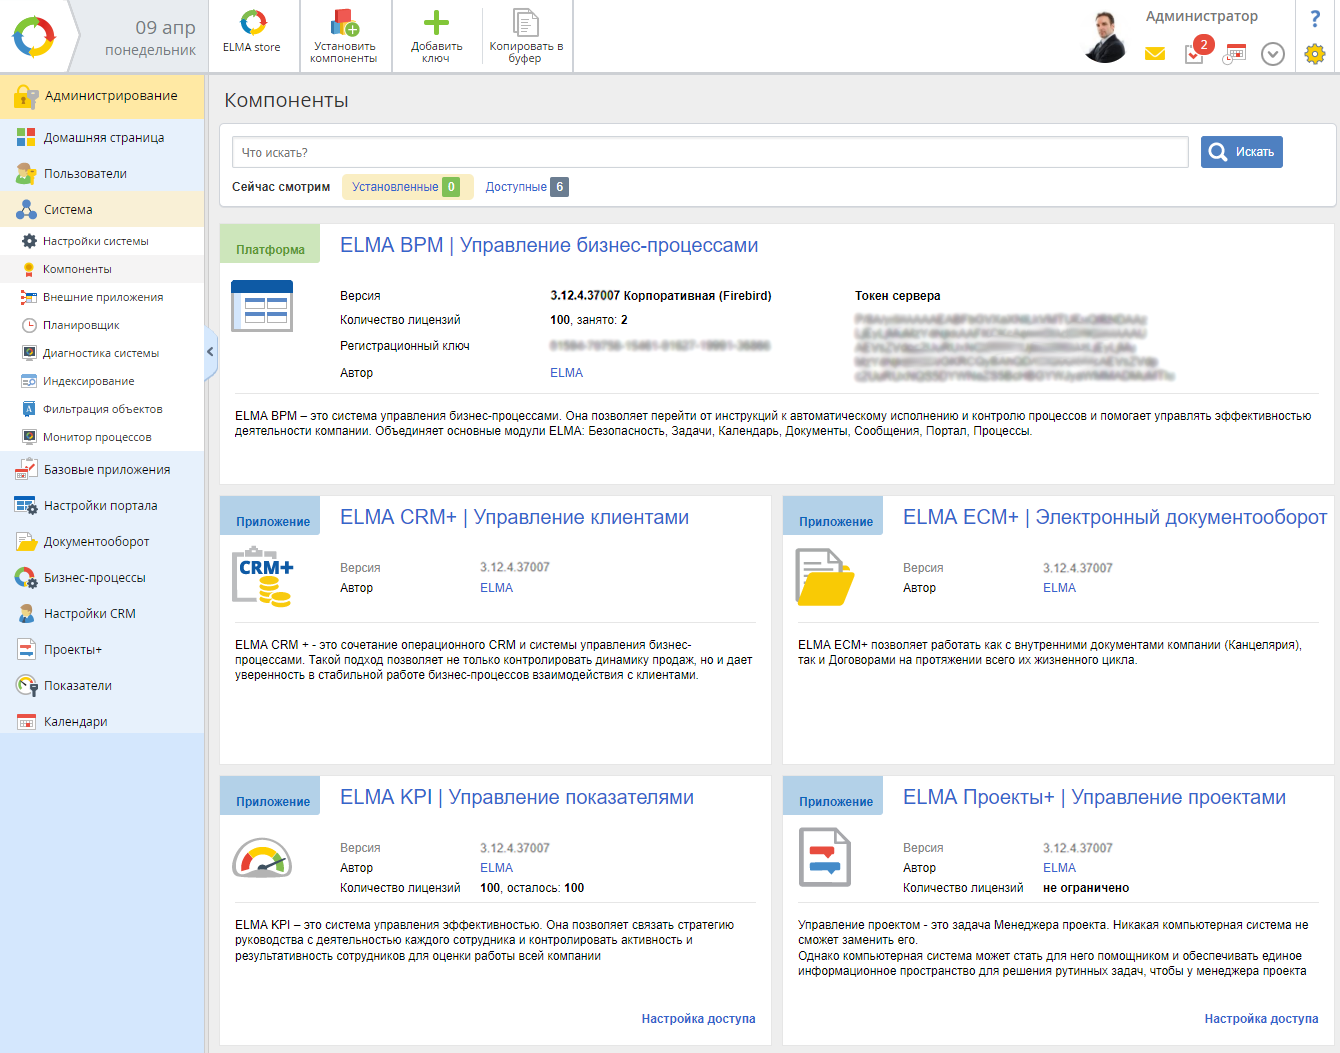Click the question mark help icon

click(1315, 19)
